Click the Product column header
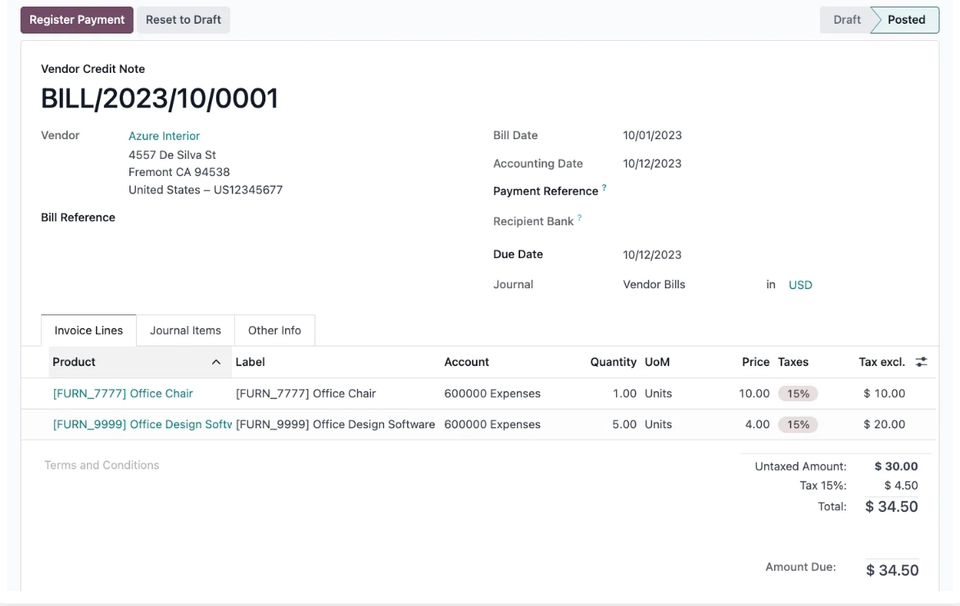The width and height of the screenshot is (960, 606). click(140, 362)
